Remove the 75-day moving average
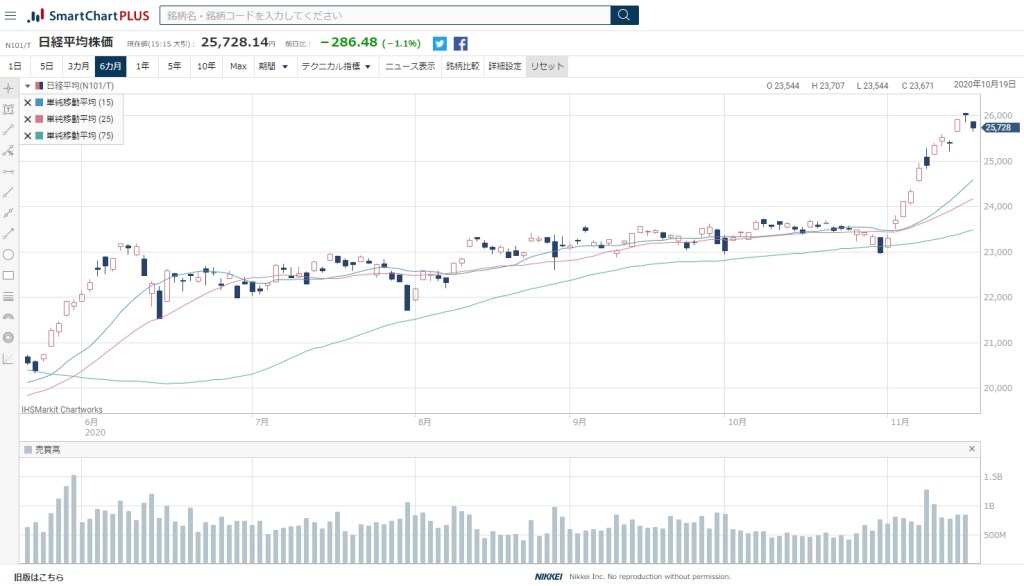This screenshot has width=1024, height=586. tap(28, 135)
